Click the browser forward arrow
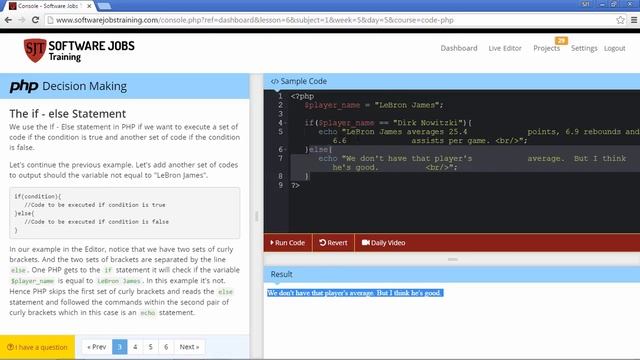 pos(22,20)
